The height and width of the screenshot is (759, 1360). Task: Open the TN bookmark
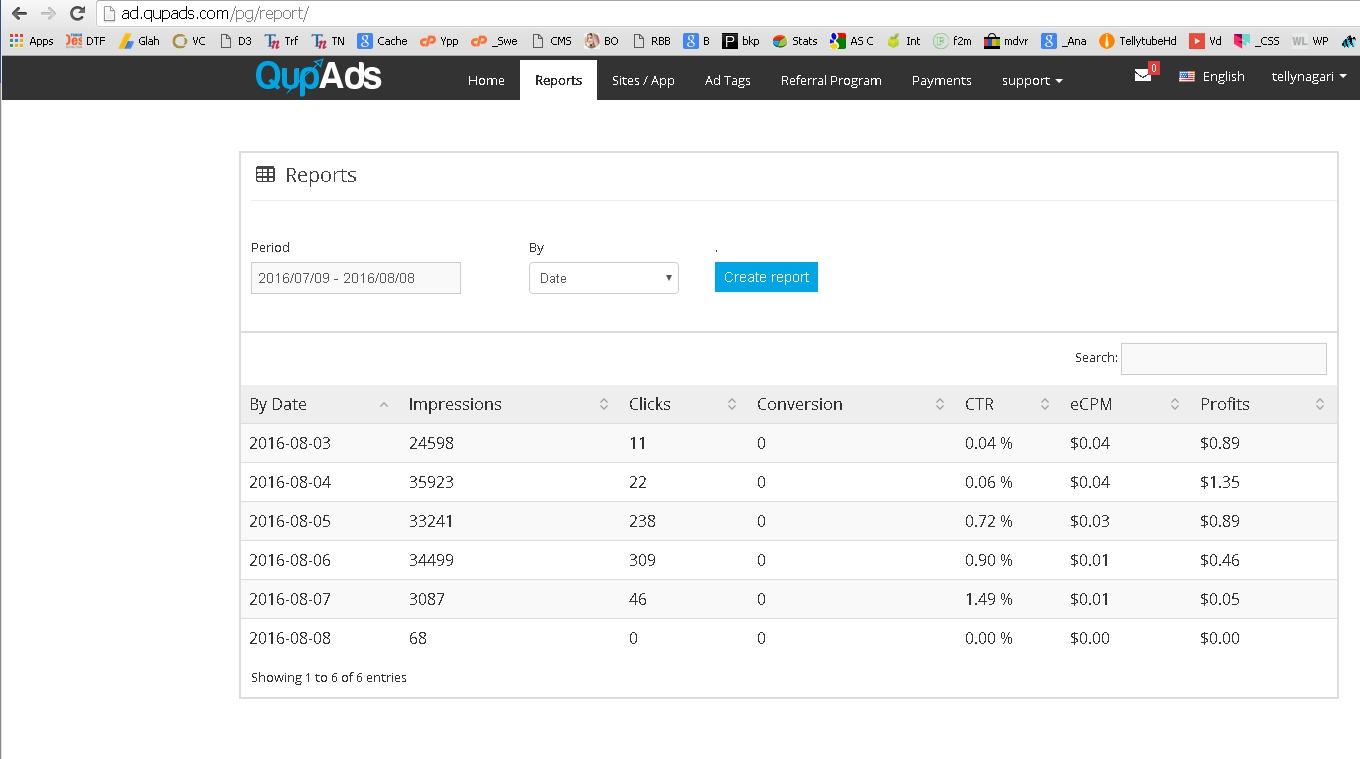coord(328,41)
